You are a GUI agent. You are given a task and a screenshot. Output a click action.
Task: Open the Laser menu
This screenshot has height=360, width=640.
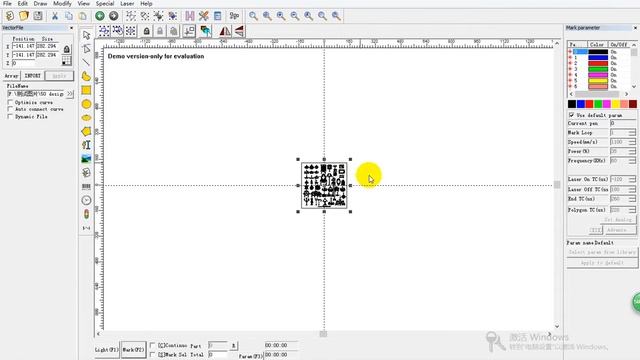[127, 3]
